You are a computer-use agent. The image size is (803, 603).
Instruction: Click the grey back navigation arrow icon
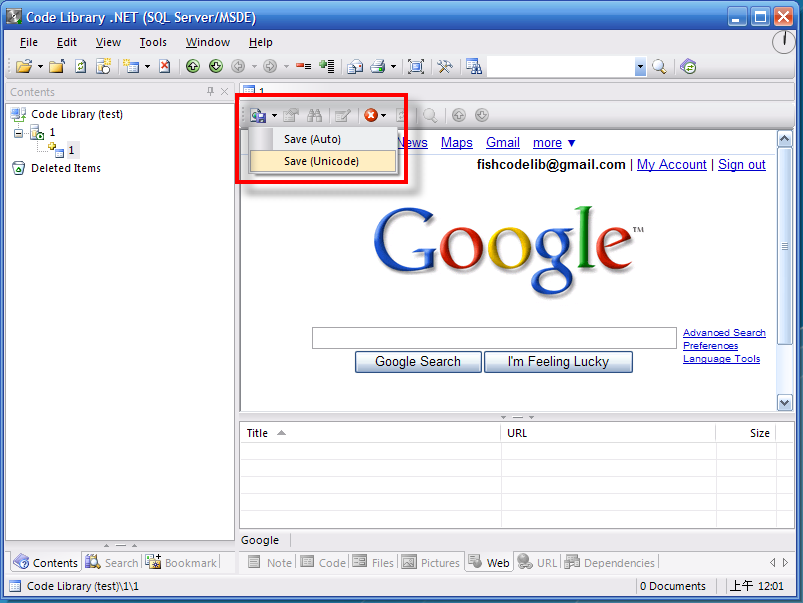click(238, 67)
